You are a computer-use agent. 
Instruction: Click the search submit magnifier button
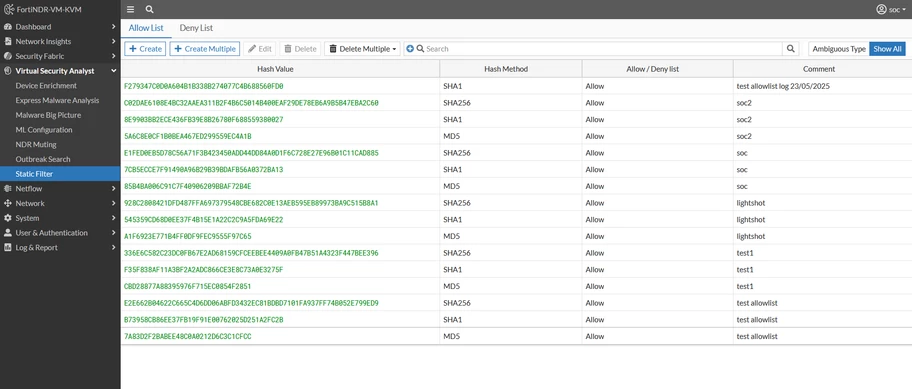coord(790,49)
